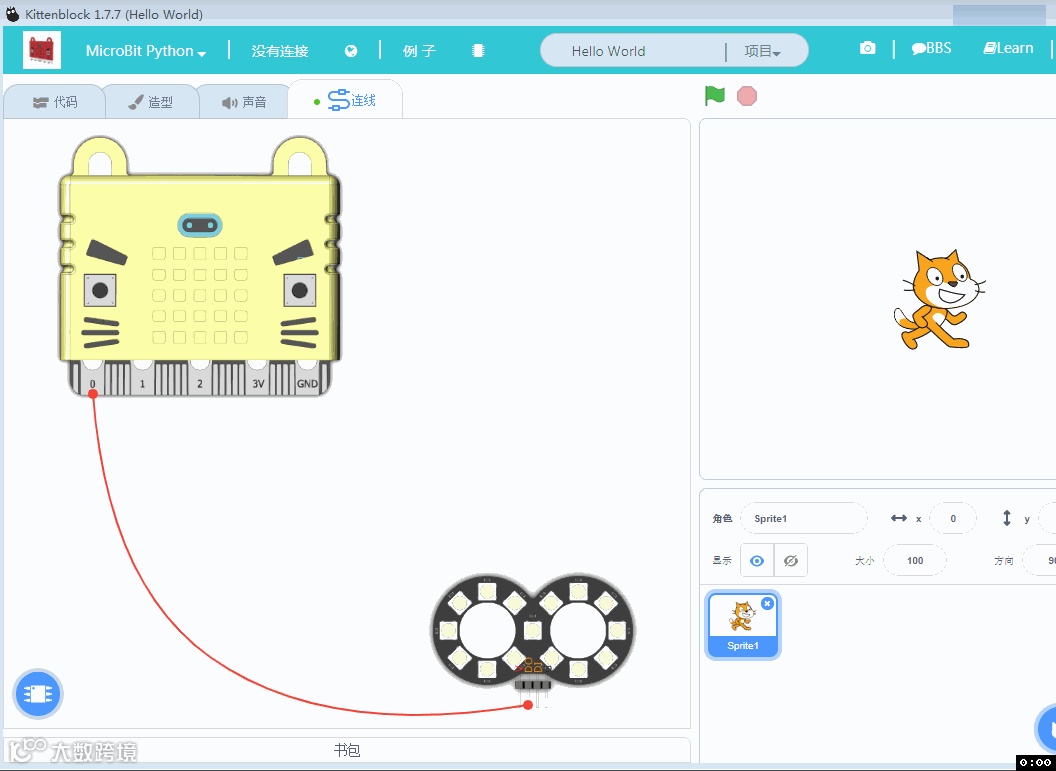
Task: Click the globe language icon
Action: click(351, 51)
